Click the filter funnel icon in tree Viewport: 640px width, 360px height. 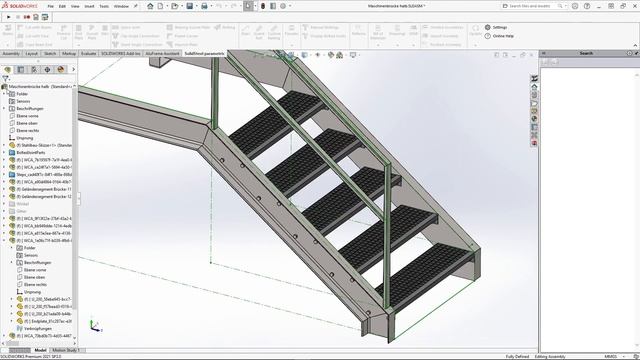coord(5,78)
